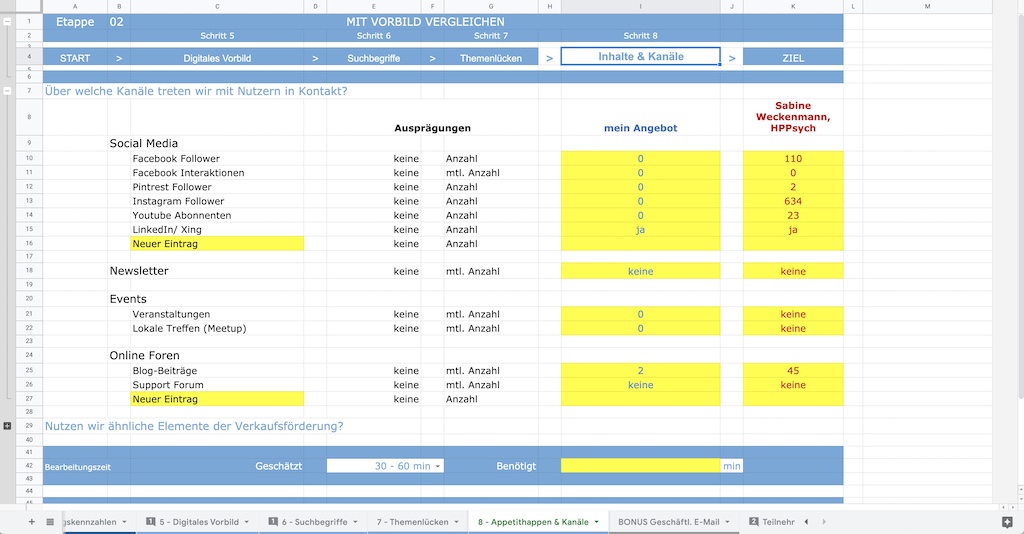This screenshot has width=1024, height=534.
Task: Select the Lokale Treffen (Meetup) cell
Action: pos(217,328)
